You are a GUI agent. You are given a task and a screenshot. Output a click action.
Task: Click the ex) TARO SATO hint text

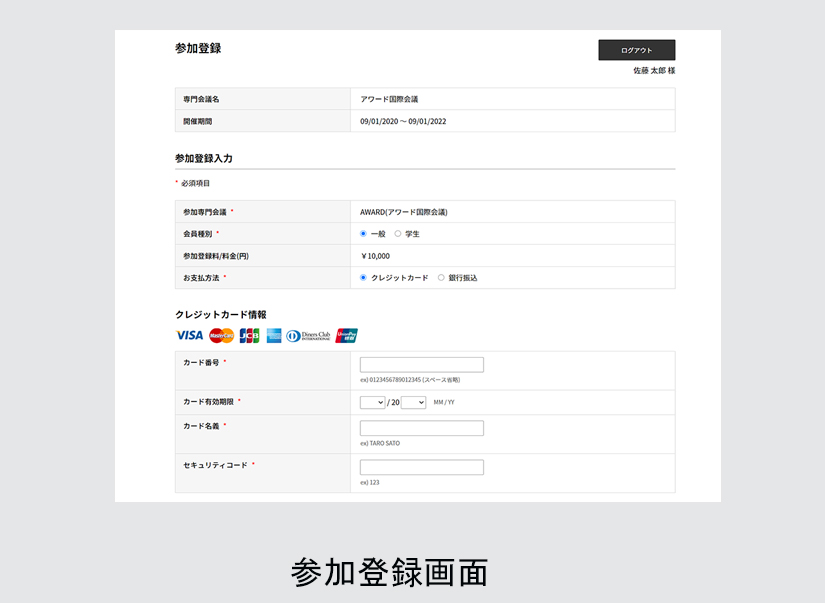pos(380,444)
